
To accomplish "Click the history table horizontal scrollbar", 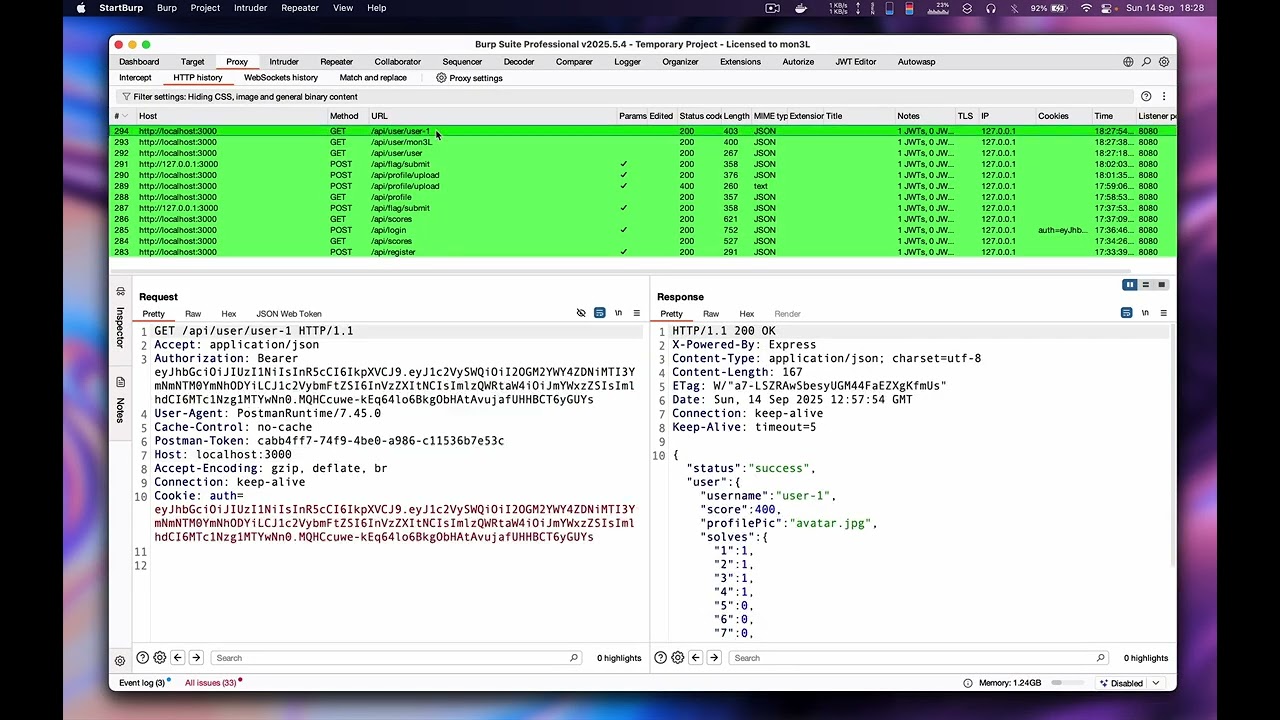I will (620, 270).
